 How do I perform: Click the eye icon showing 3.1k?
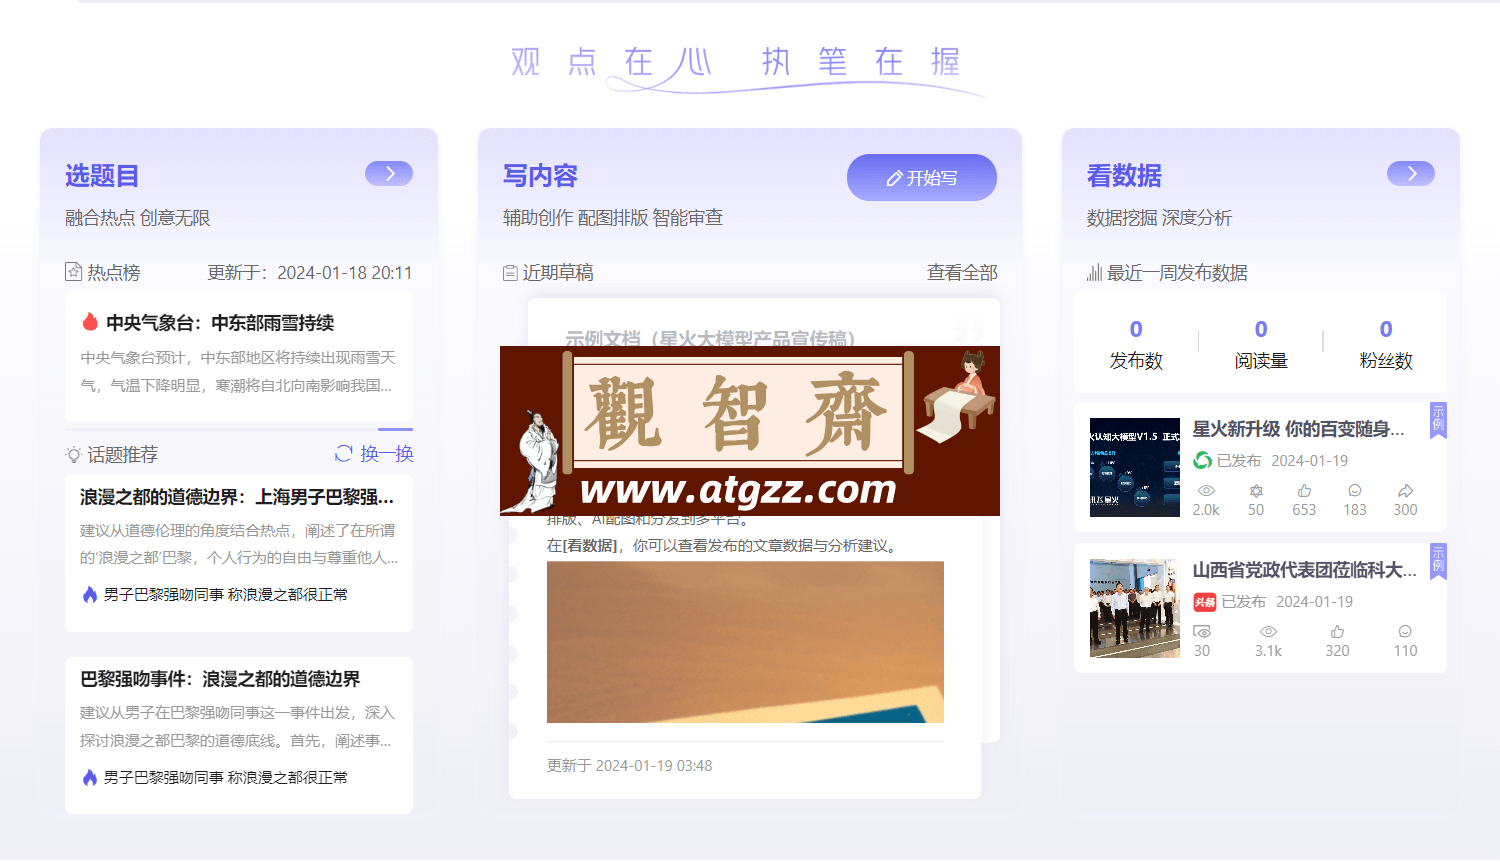1268,632
